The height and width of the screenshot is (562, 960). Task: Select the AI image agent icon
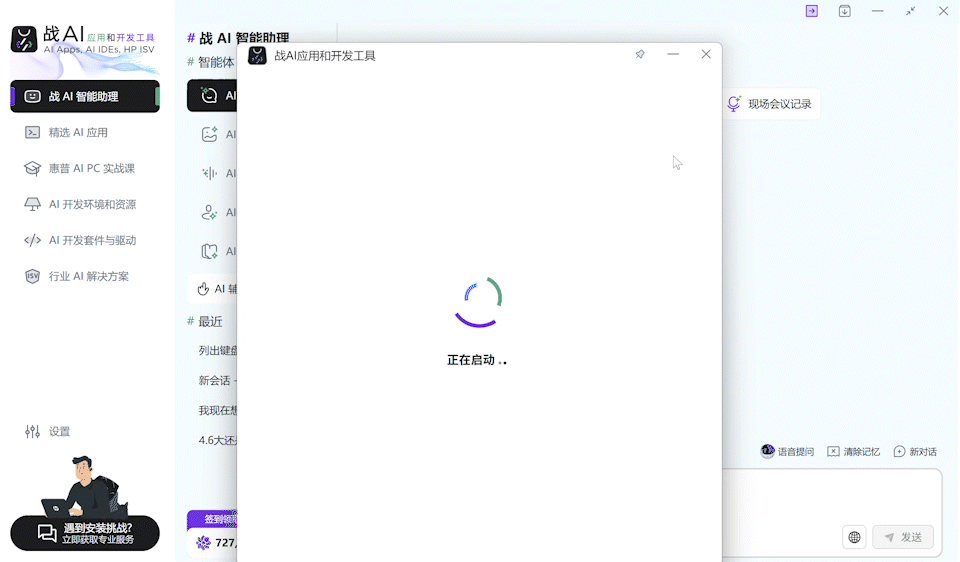pyautogui.click(x=209, y=134)
